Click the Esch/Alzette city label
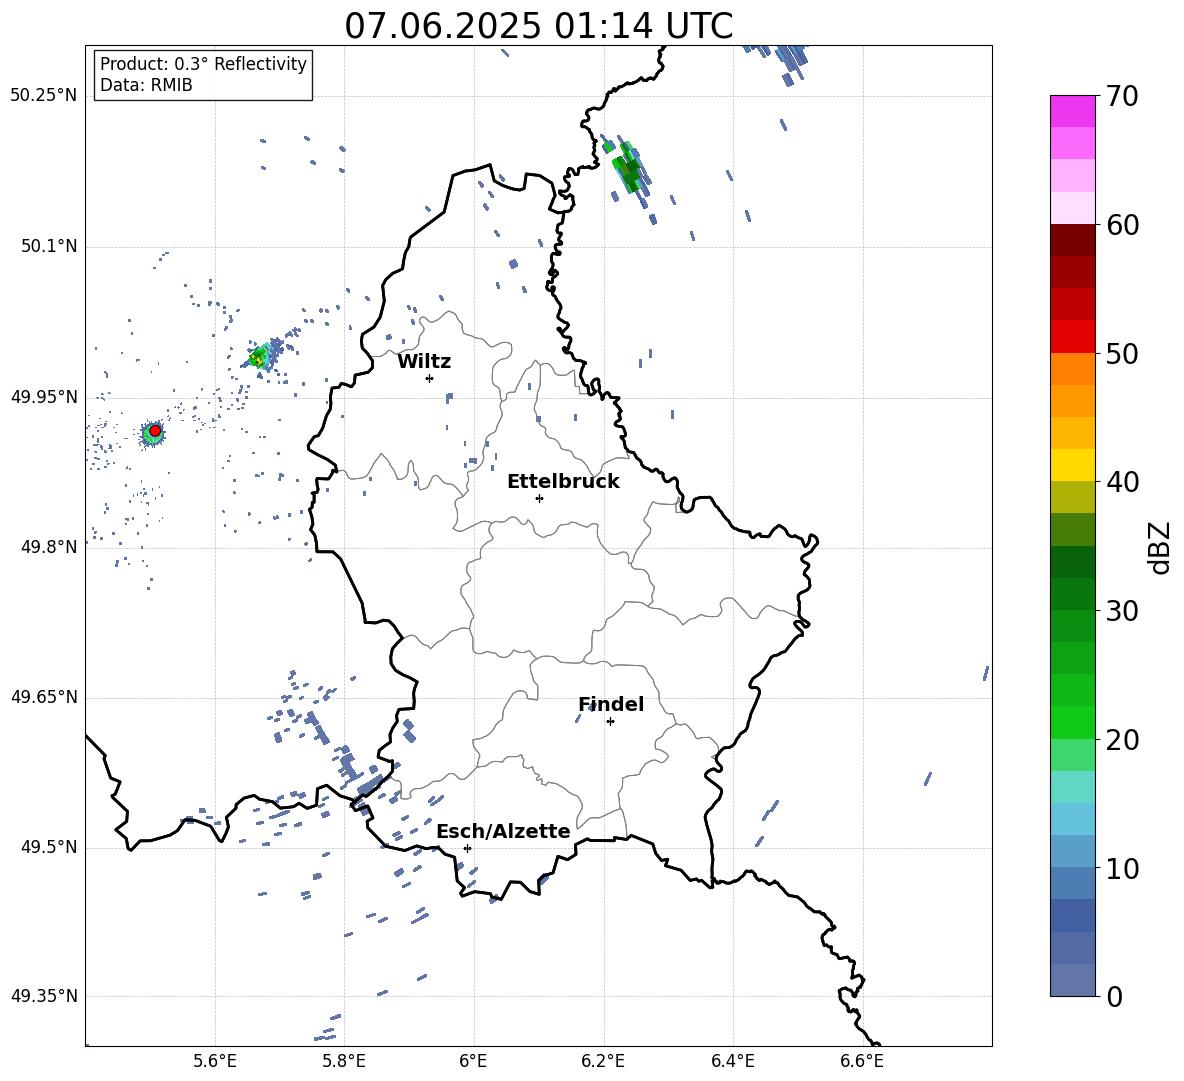Viewport: 1184px width, 1081px height. (x=503, y=831)
